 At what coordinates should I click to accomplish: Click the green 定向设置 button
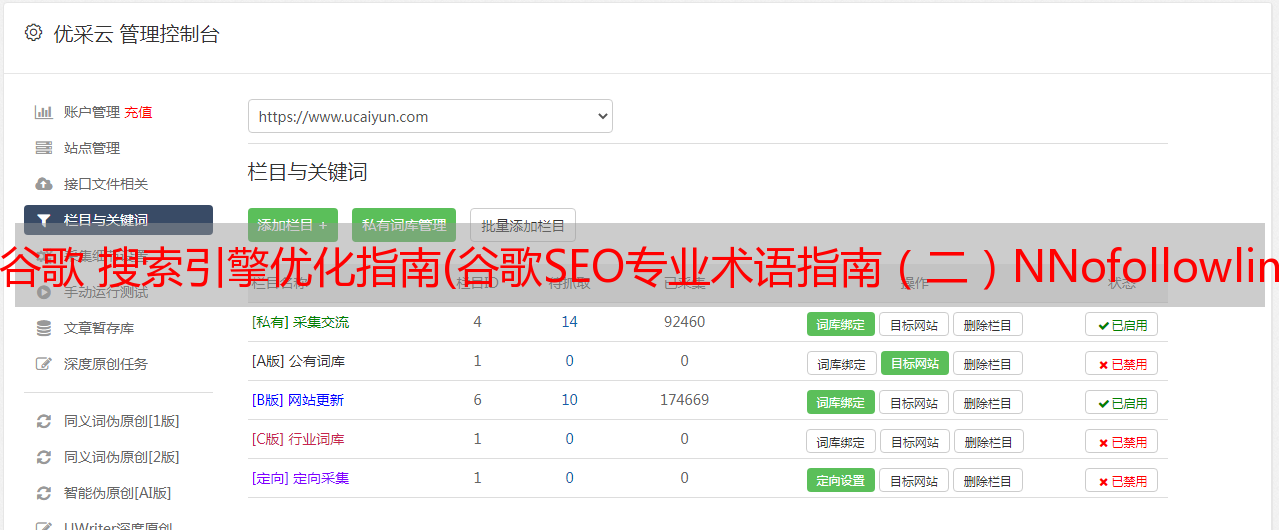[x=841, y=480]
